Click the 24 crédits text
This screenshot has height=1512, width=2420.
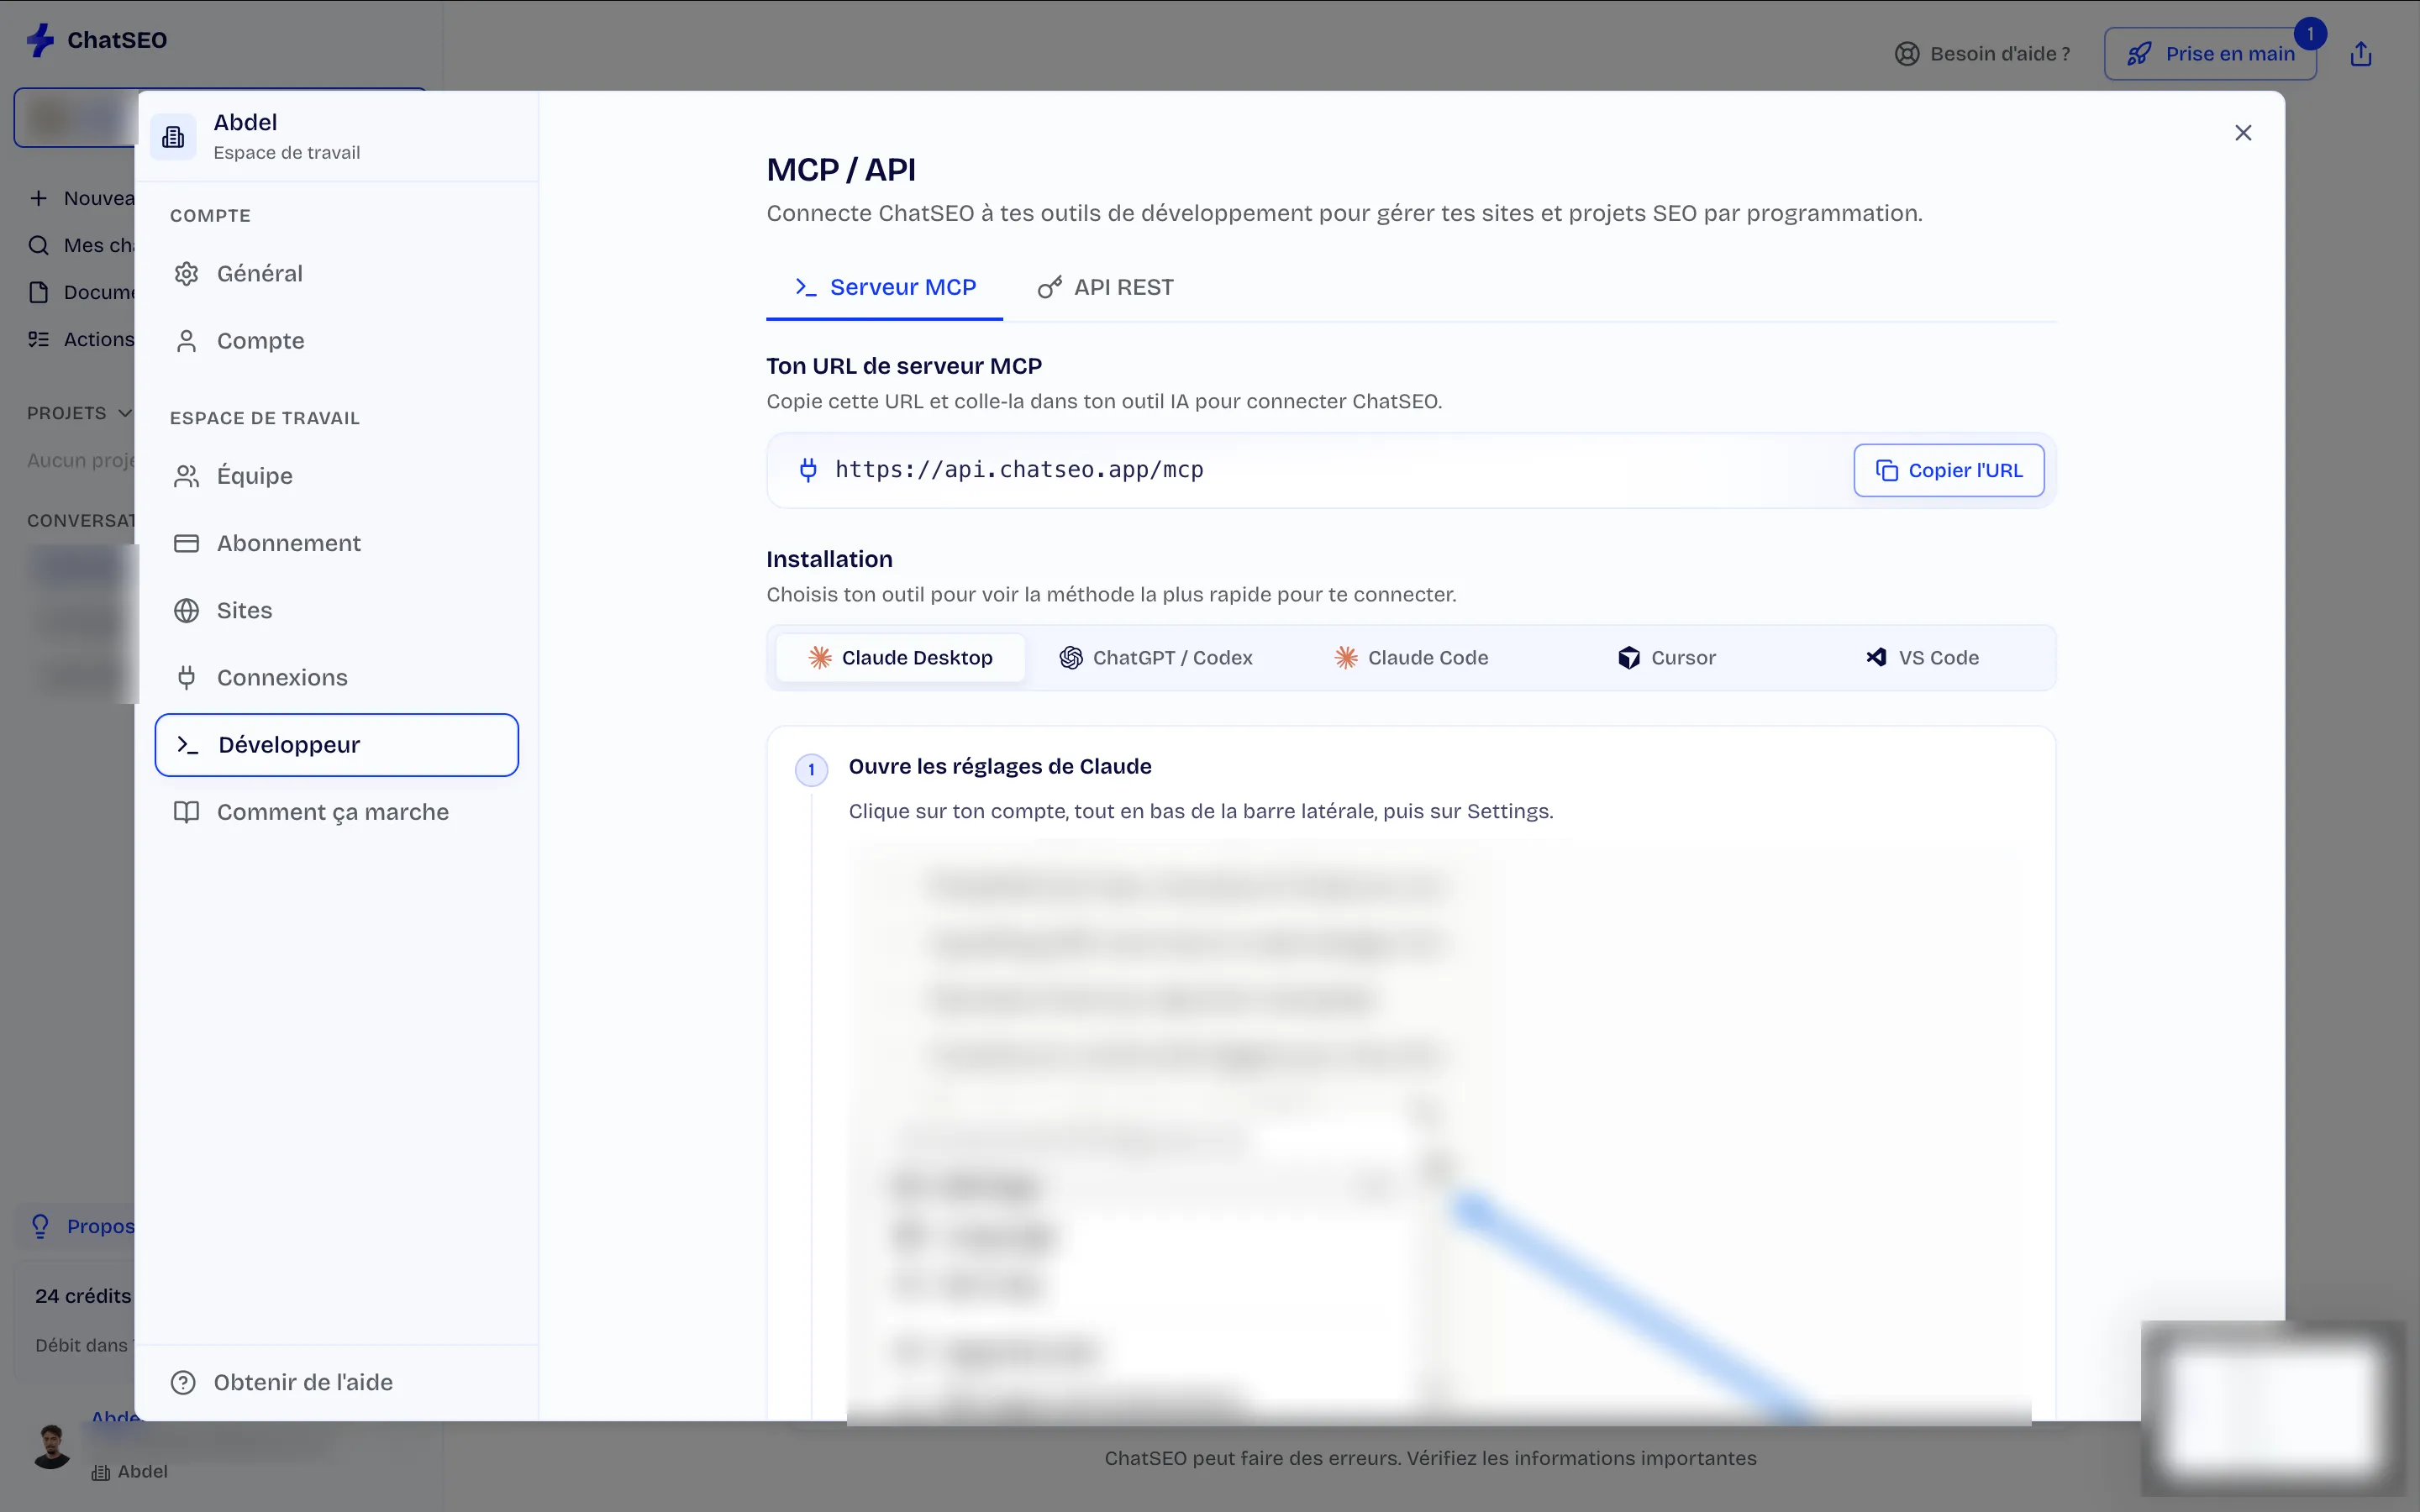(x=83, y=1296)
